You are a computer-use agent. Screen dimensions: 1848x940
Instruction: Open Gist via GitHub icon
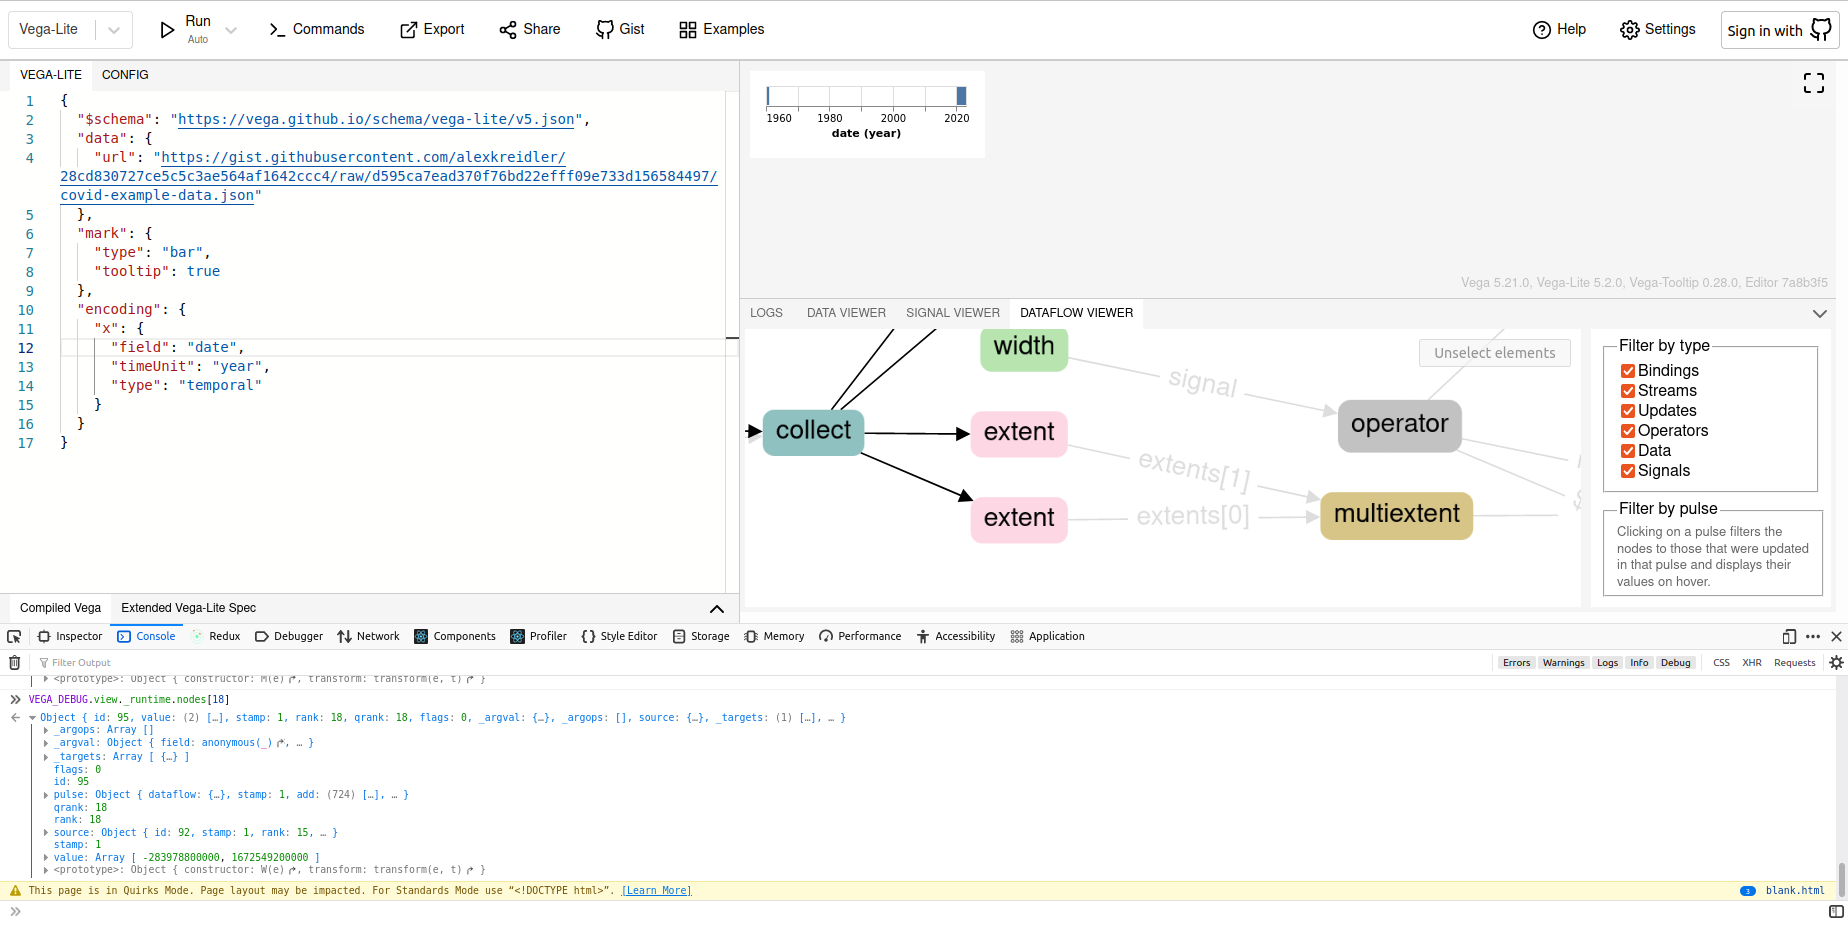point(604,30)
